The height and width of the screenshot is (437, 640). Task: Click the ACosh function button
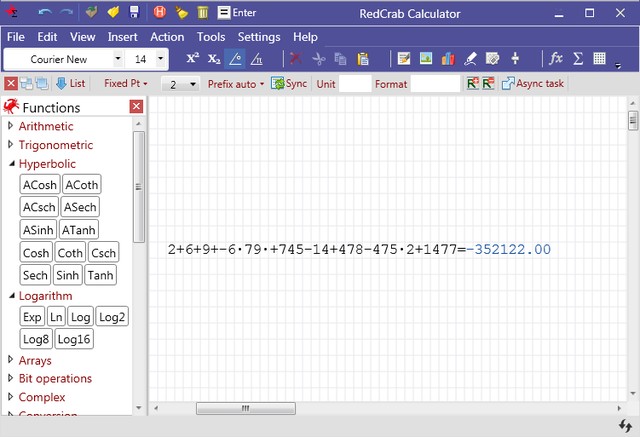tap(40, 185)
